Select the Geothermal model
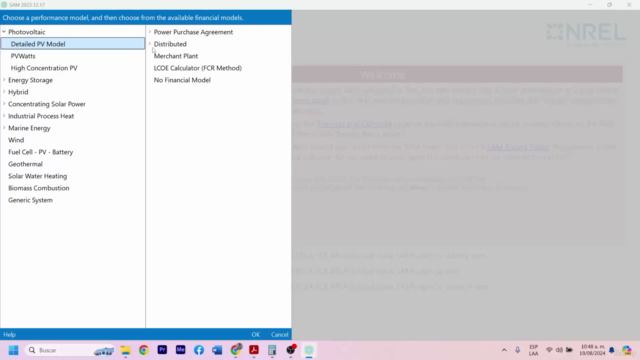 25,164
